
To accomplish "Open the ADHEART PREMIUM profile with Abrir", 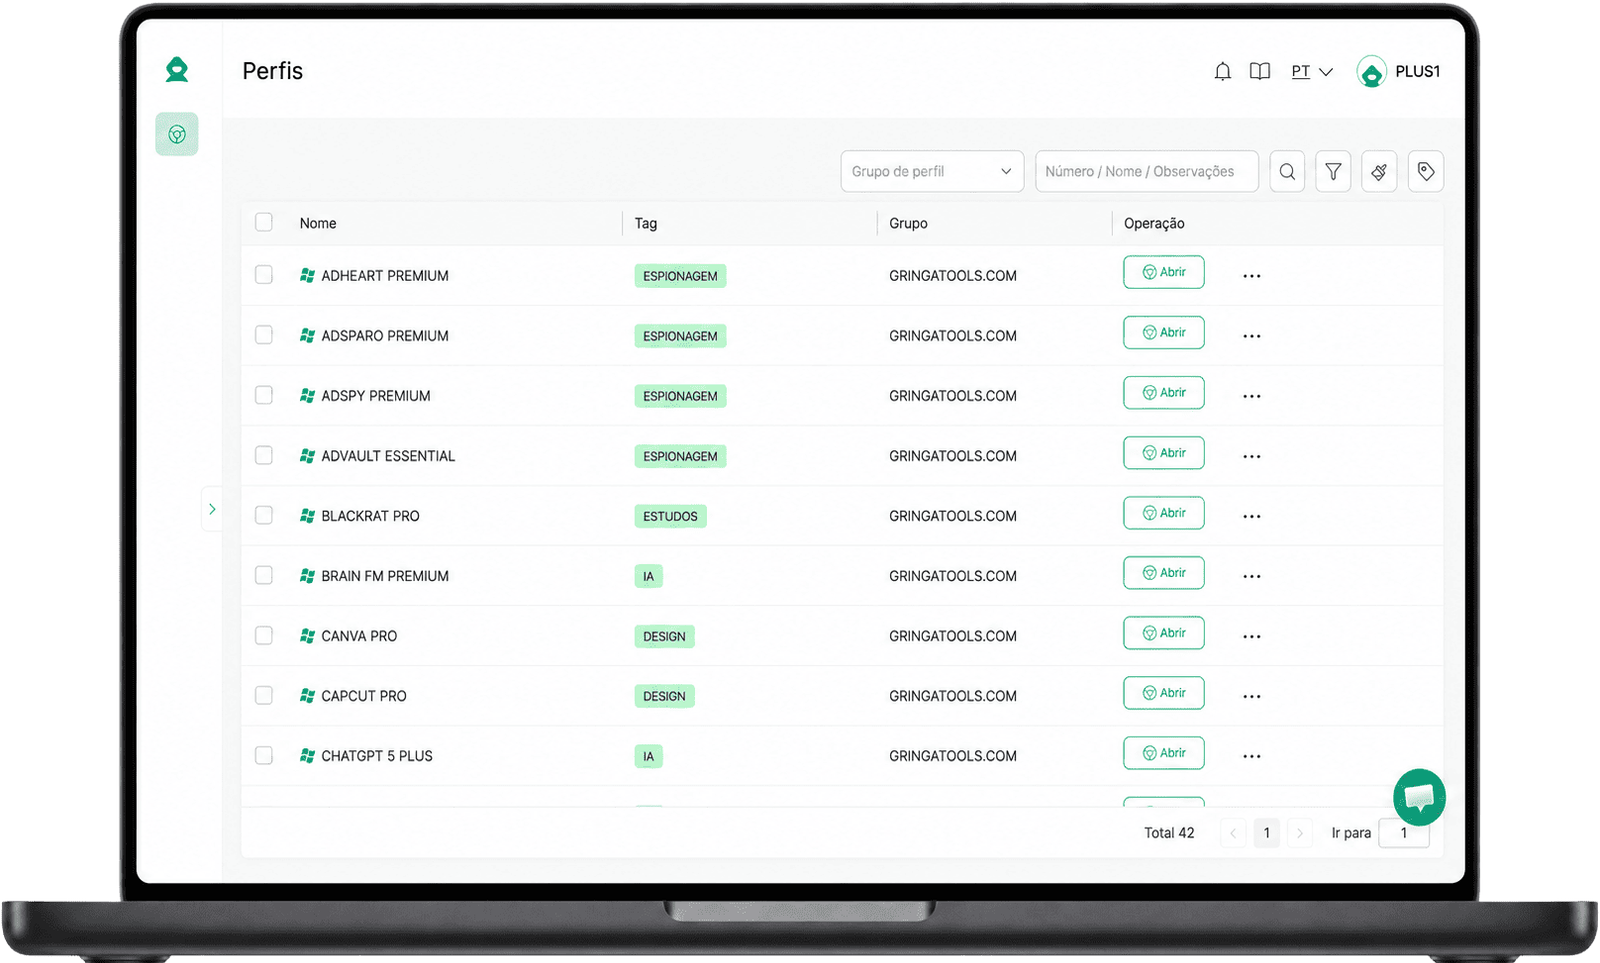I will pos(1164,272).
